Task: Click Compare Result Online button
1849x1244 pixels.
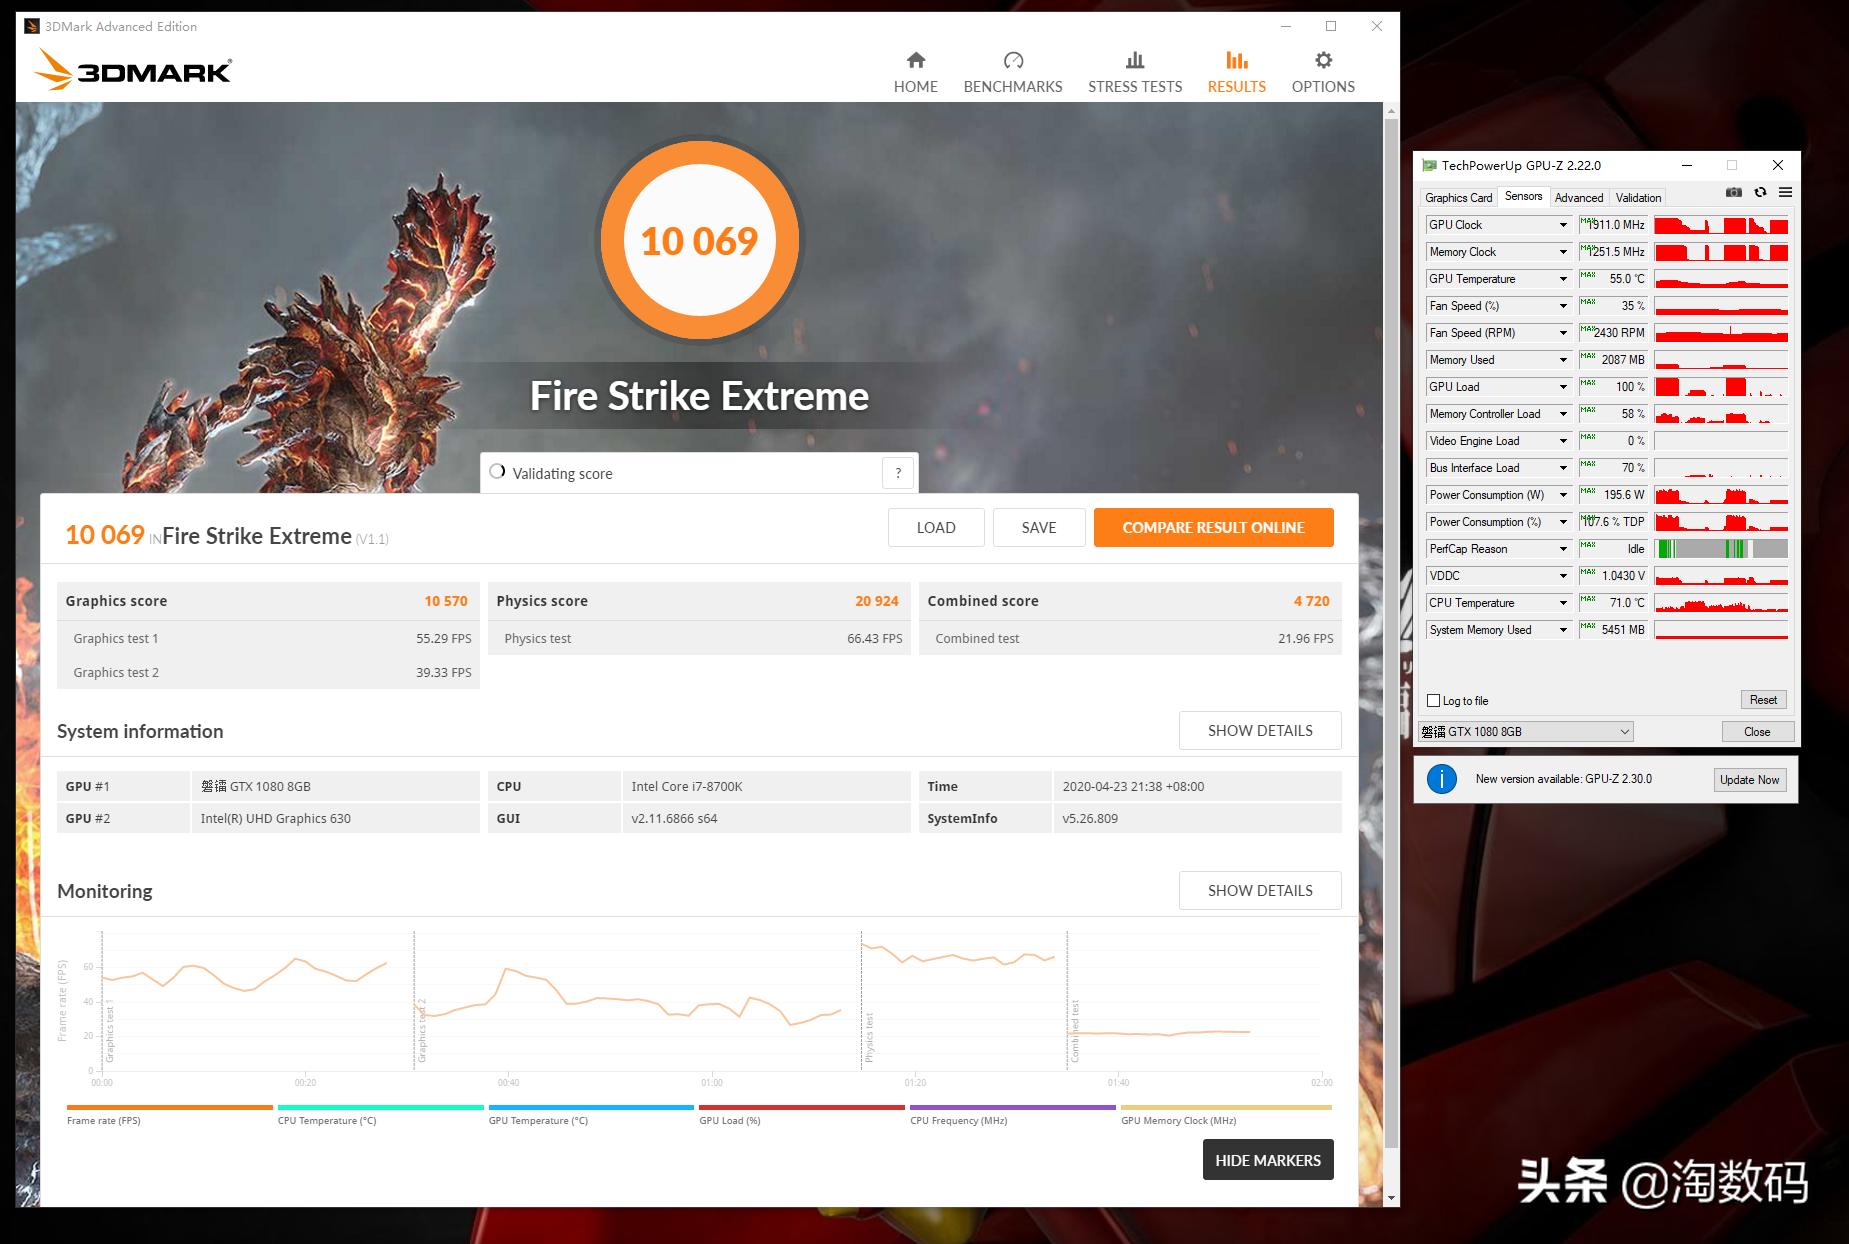Action: click(1213, 528)
